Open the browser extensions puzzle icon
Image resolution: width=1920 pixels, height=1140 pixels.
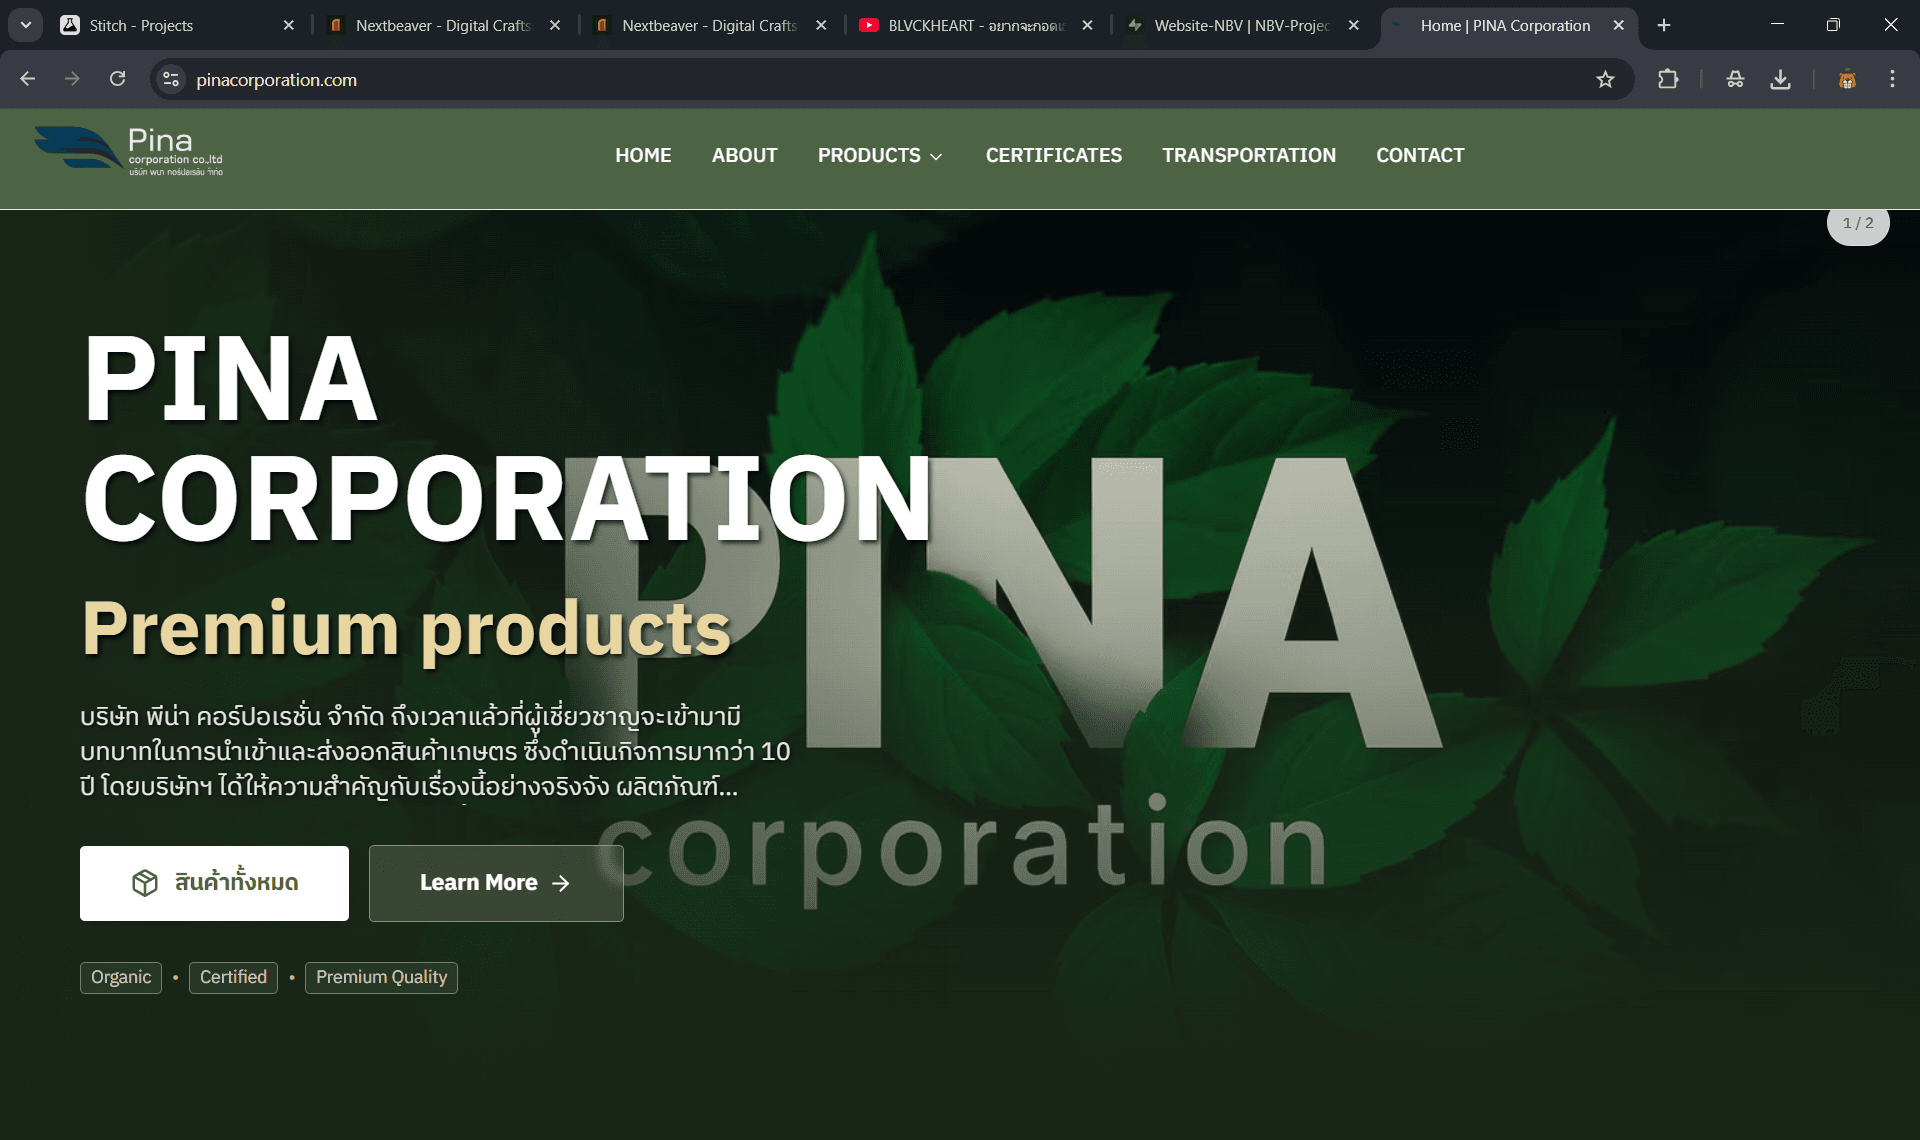[x=1668, y=79]
